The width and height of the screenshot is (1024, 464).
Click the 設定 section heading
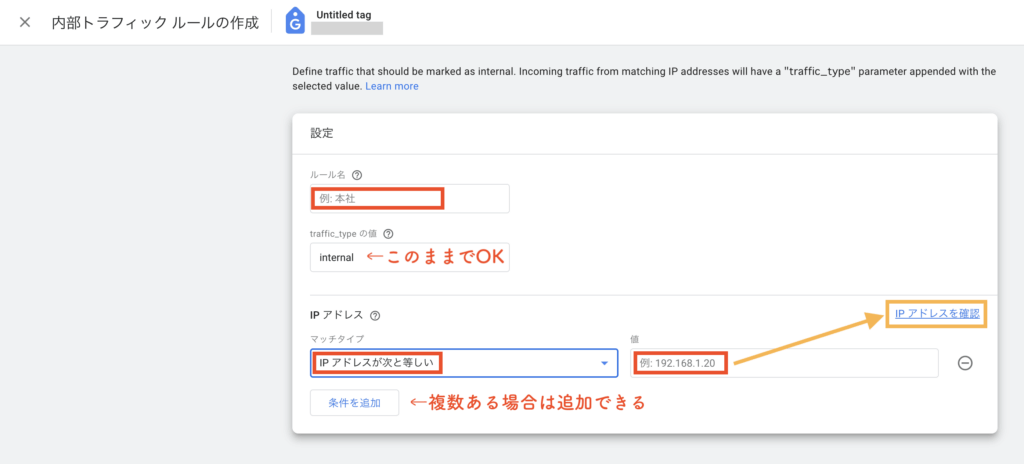[322, 132]
